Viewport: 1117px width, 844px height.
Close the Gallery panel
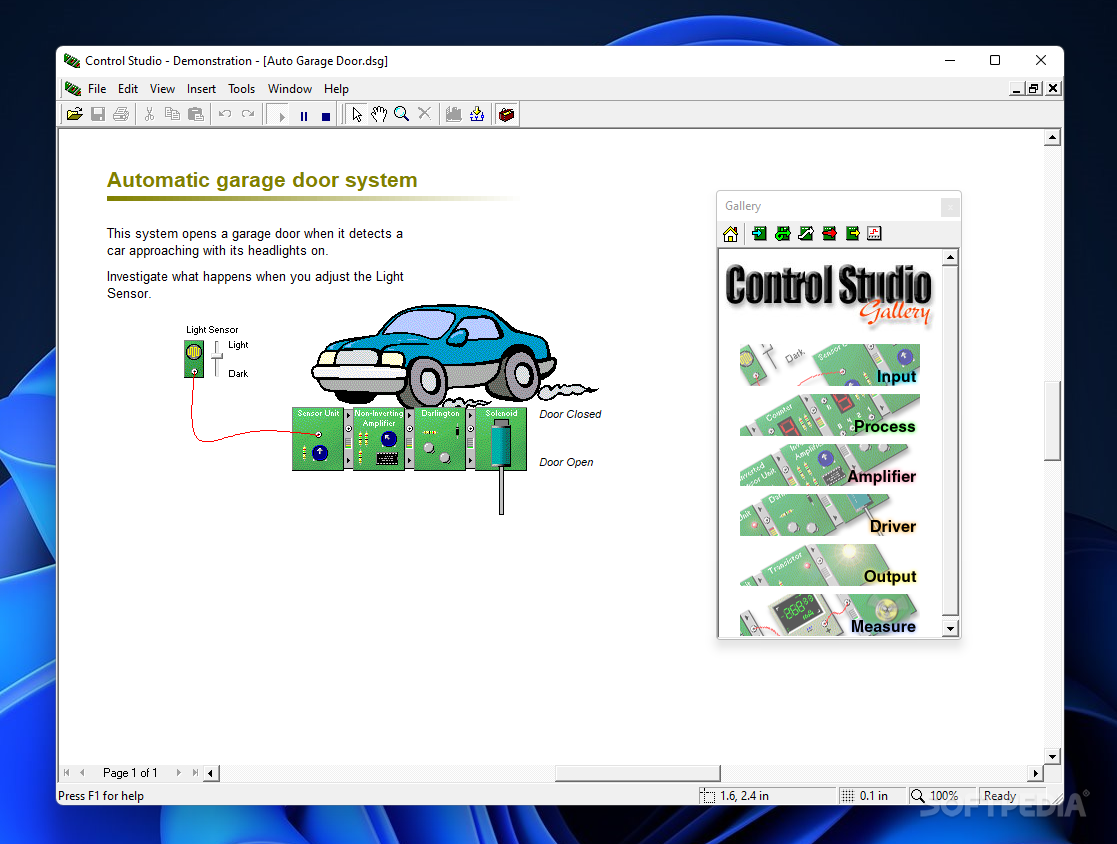(950, 207)
